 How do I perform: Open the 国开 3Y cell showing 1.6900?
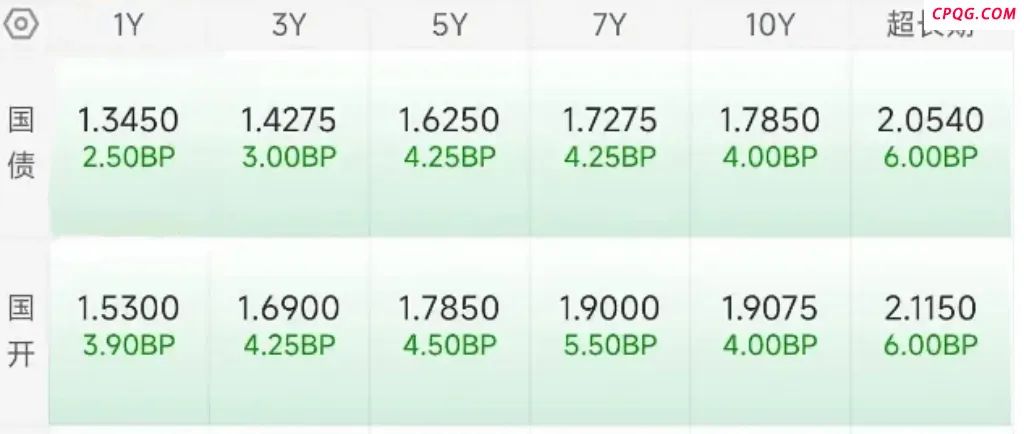[289, 332]
